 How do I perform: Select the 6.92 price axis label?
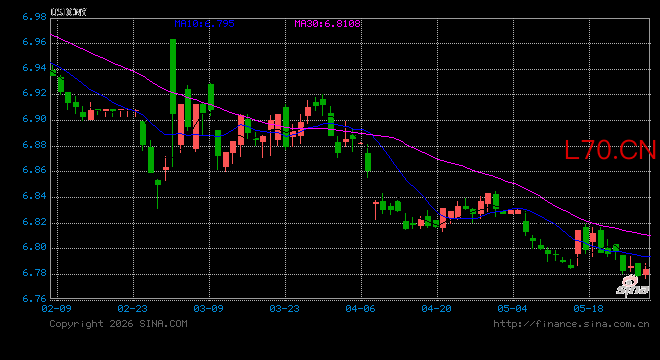tap(34, 93)
